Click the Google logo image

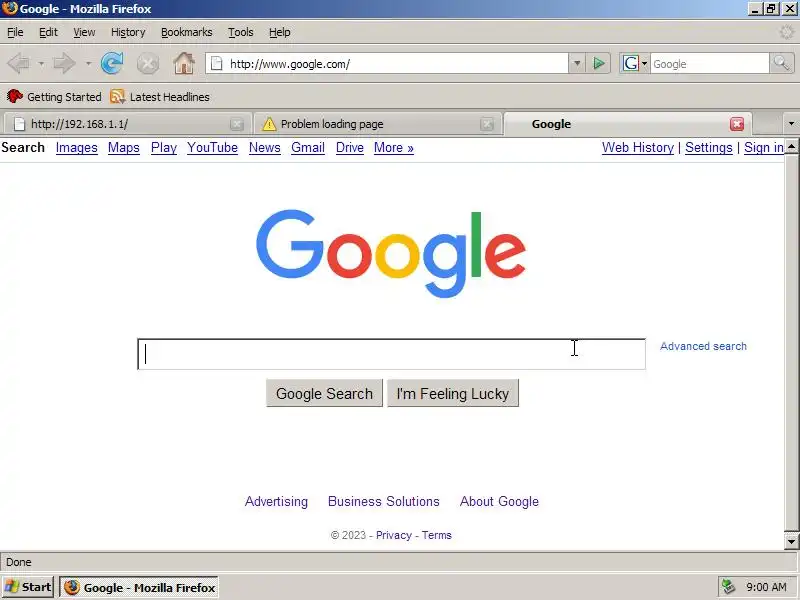[x=391, y=253]
